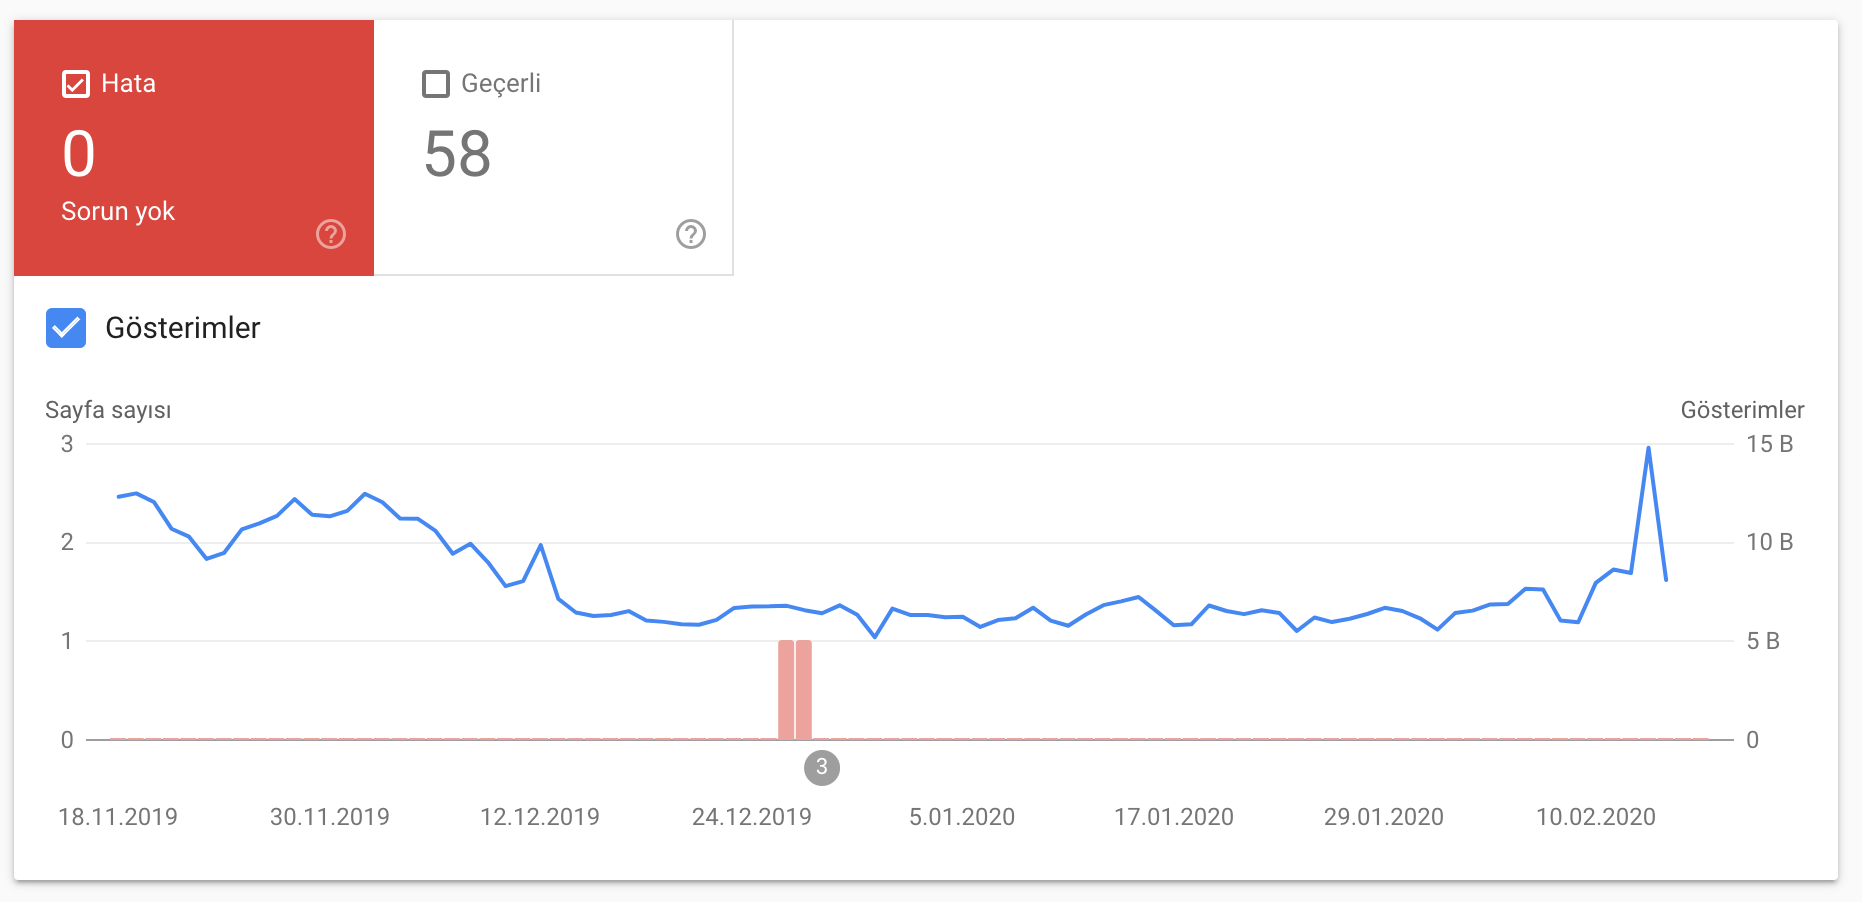Click the second pink error bar
1862x902 pixels.
804,690
